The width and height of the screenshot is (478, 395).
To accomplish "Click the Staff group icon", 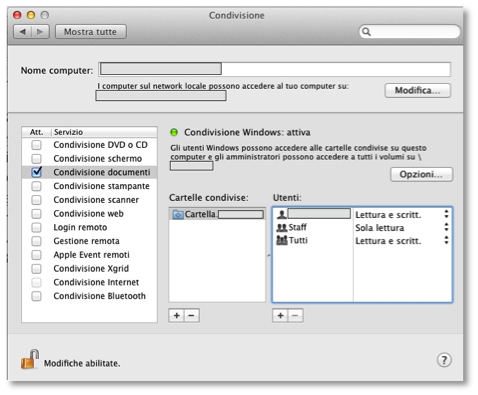I will 282,227.
